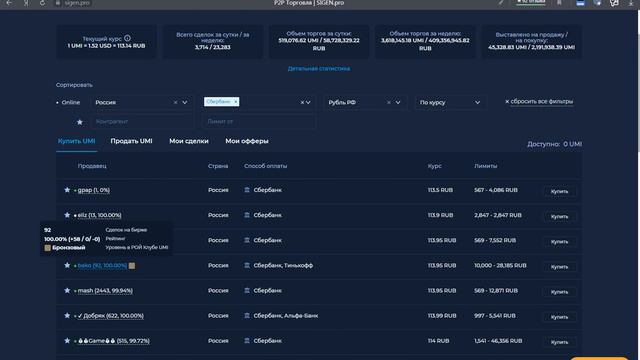The width and height of the screenshot is (640, 360).
Task: Click the bank icon in Game row
Action: click(x=247, y=341)
